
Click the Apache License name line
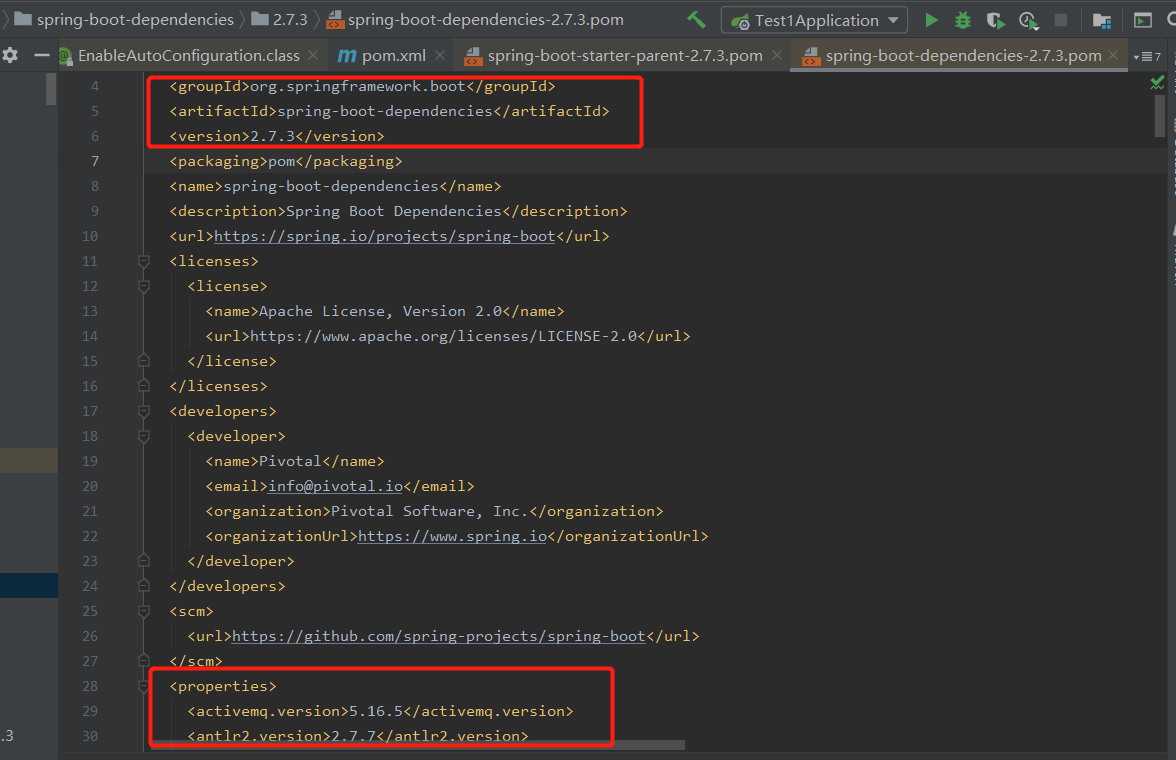coord(385,311)
